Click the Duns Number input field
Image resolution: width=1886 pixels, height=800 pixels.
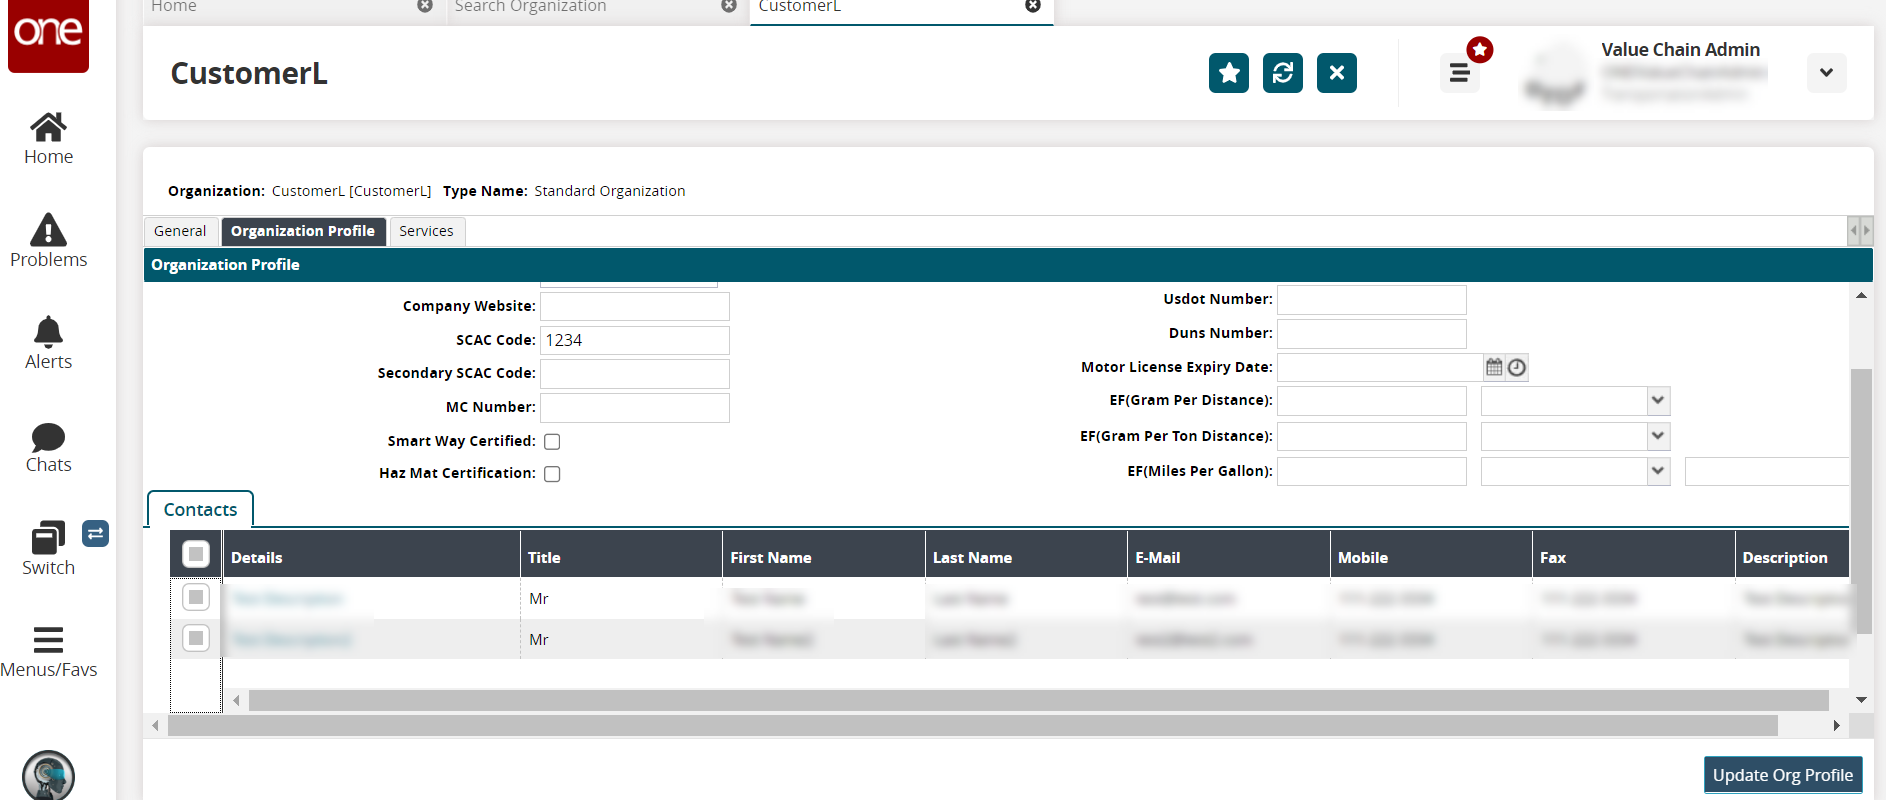1372,334
